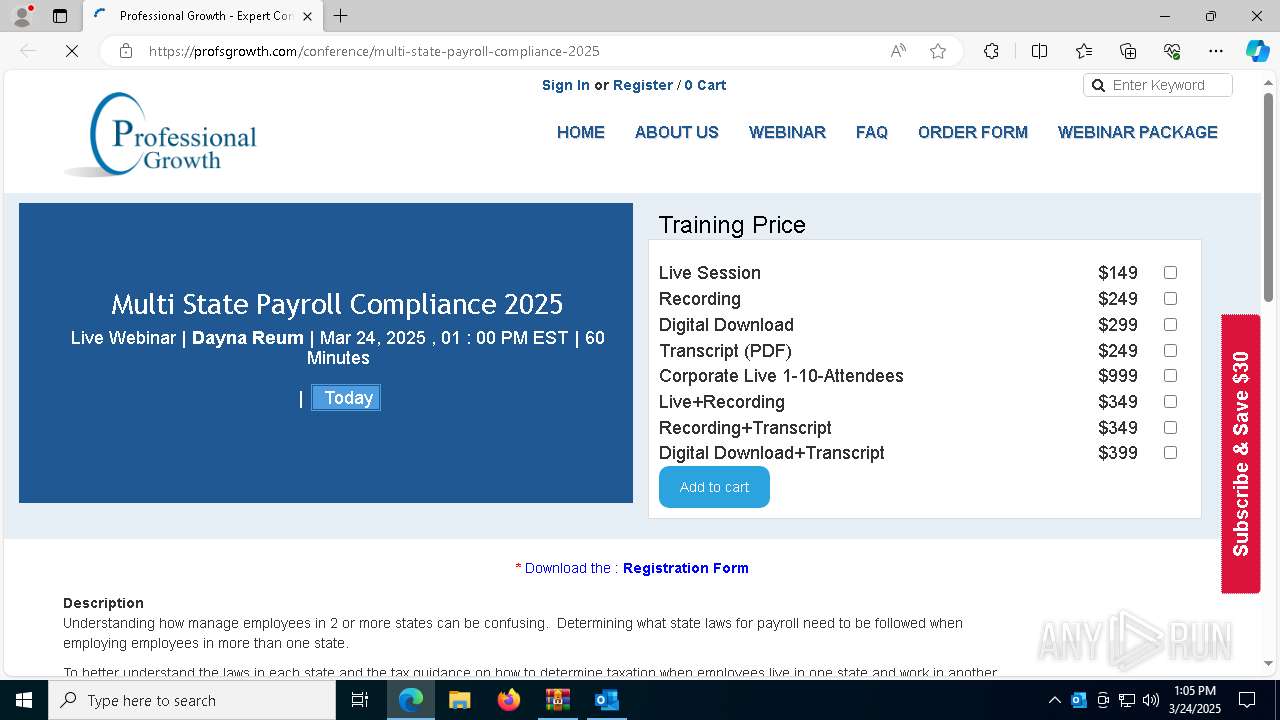Show hidden system tray icons

(x=1054, y=700)
